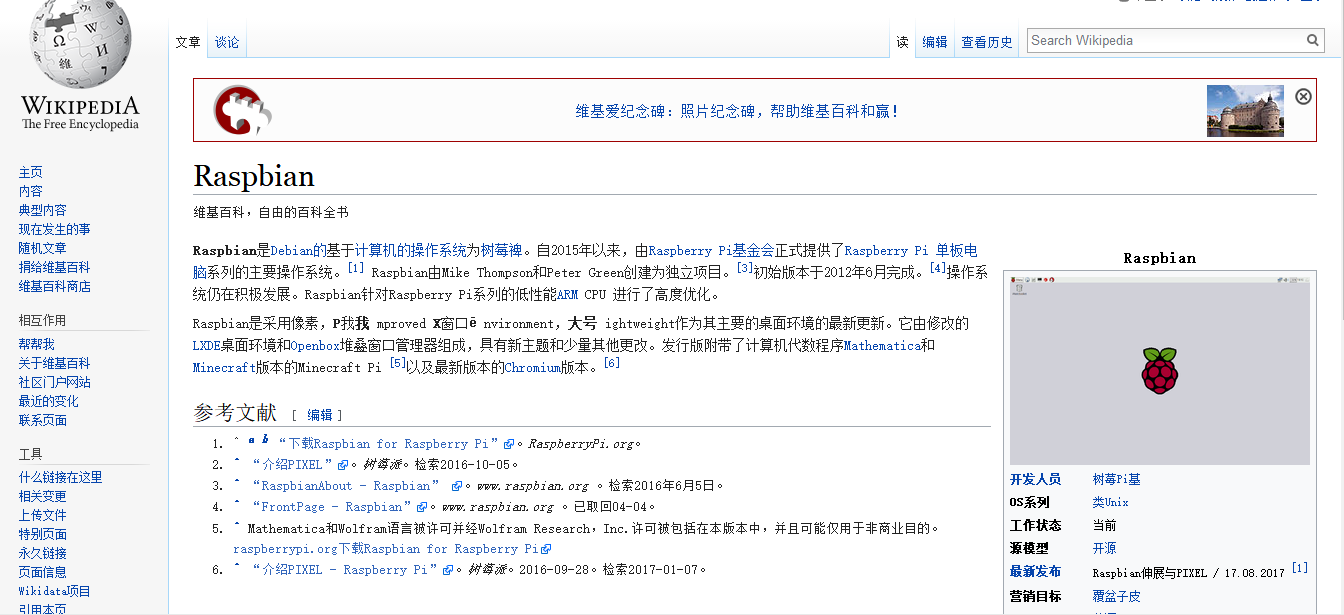The height and width of the screenshot is (615, 1344).
Task: Dismiss the banner with the X icon
Action: coord(1303,96)
